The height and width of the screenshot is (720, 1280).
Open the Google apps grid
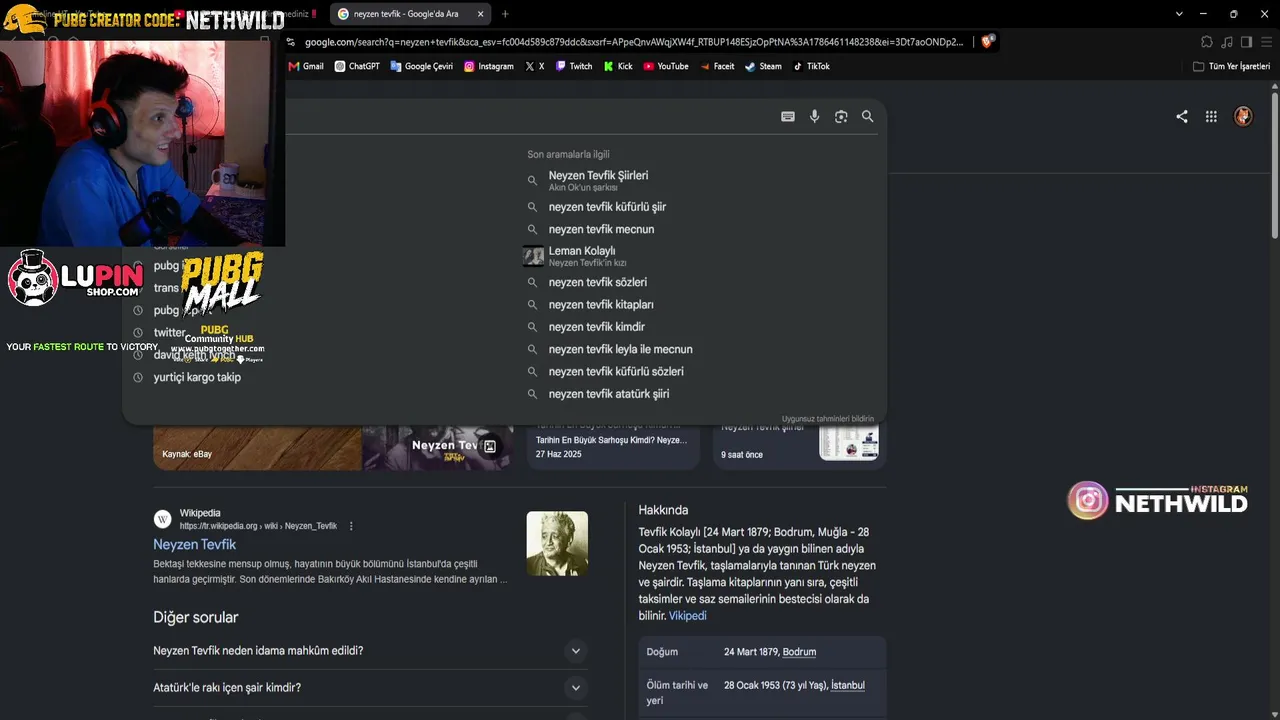tap(1211, 116)
